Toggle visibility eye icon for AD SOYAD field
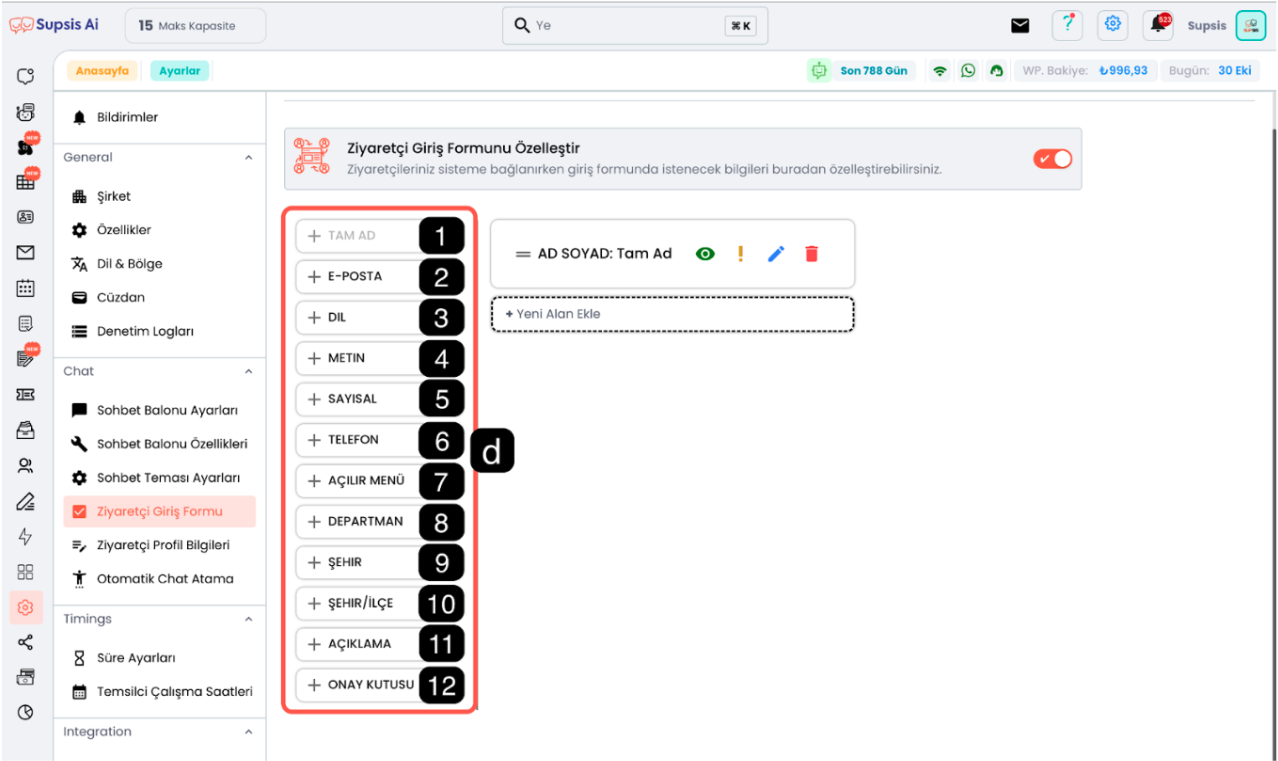Viewport: 1278px width, 761px height. click(x=705, y=254)
